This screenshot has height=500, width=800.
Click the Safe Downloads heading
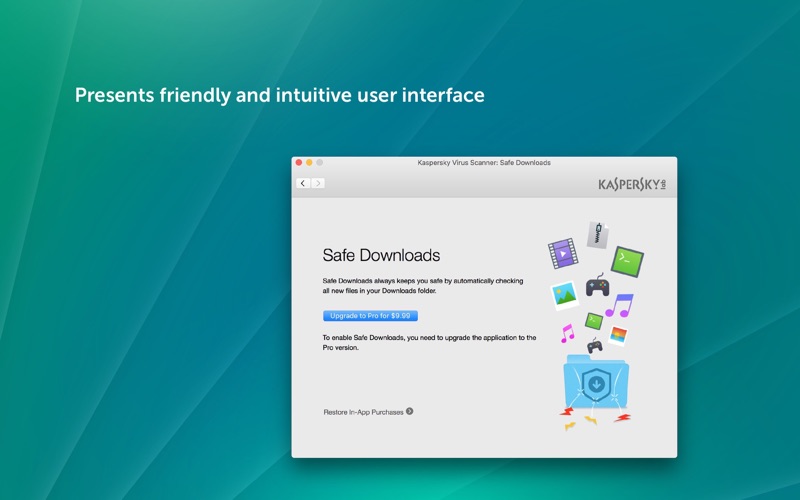click(x=381, y=255)
